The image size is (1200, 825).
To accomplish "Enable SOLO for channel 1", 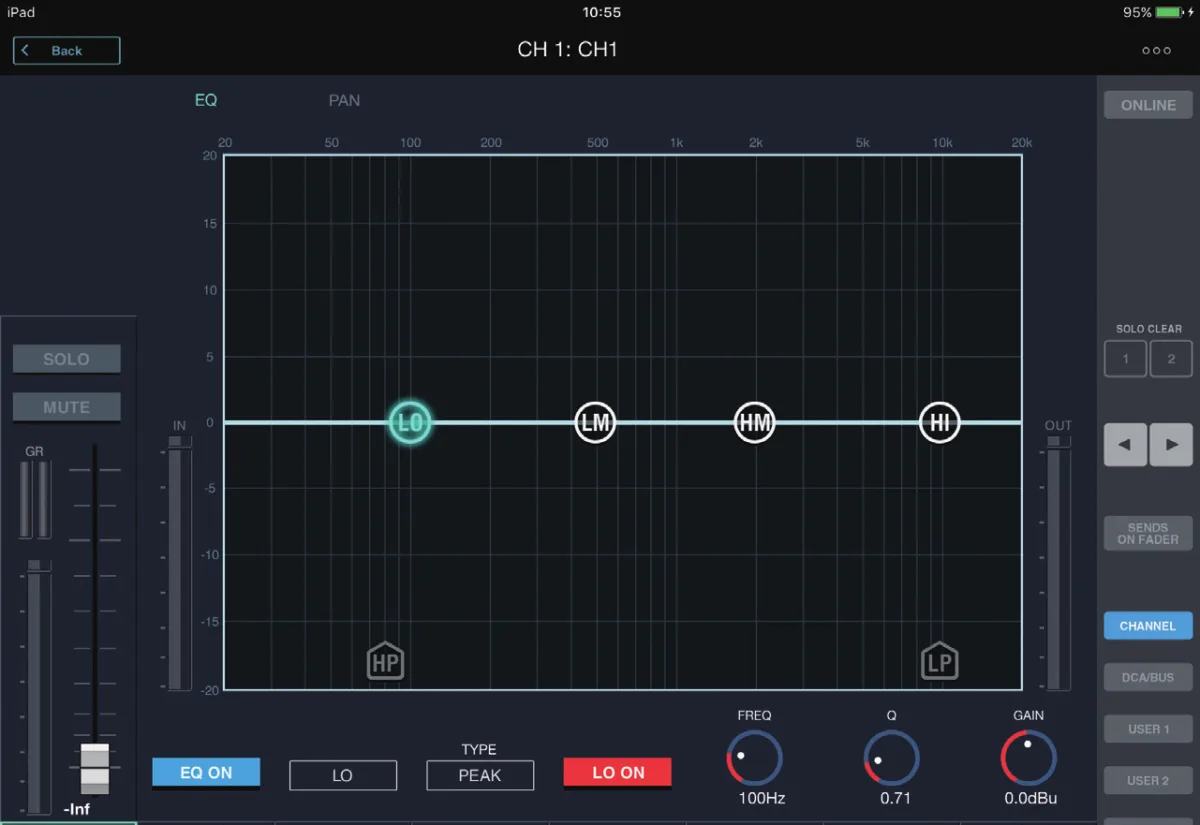I will [67, 359].
